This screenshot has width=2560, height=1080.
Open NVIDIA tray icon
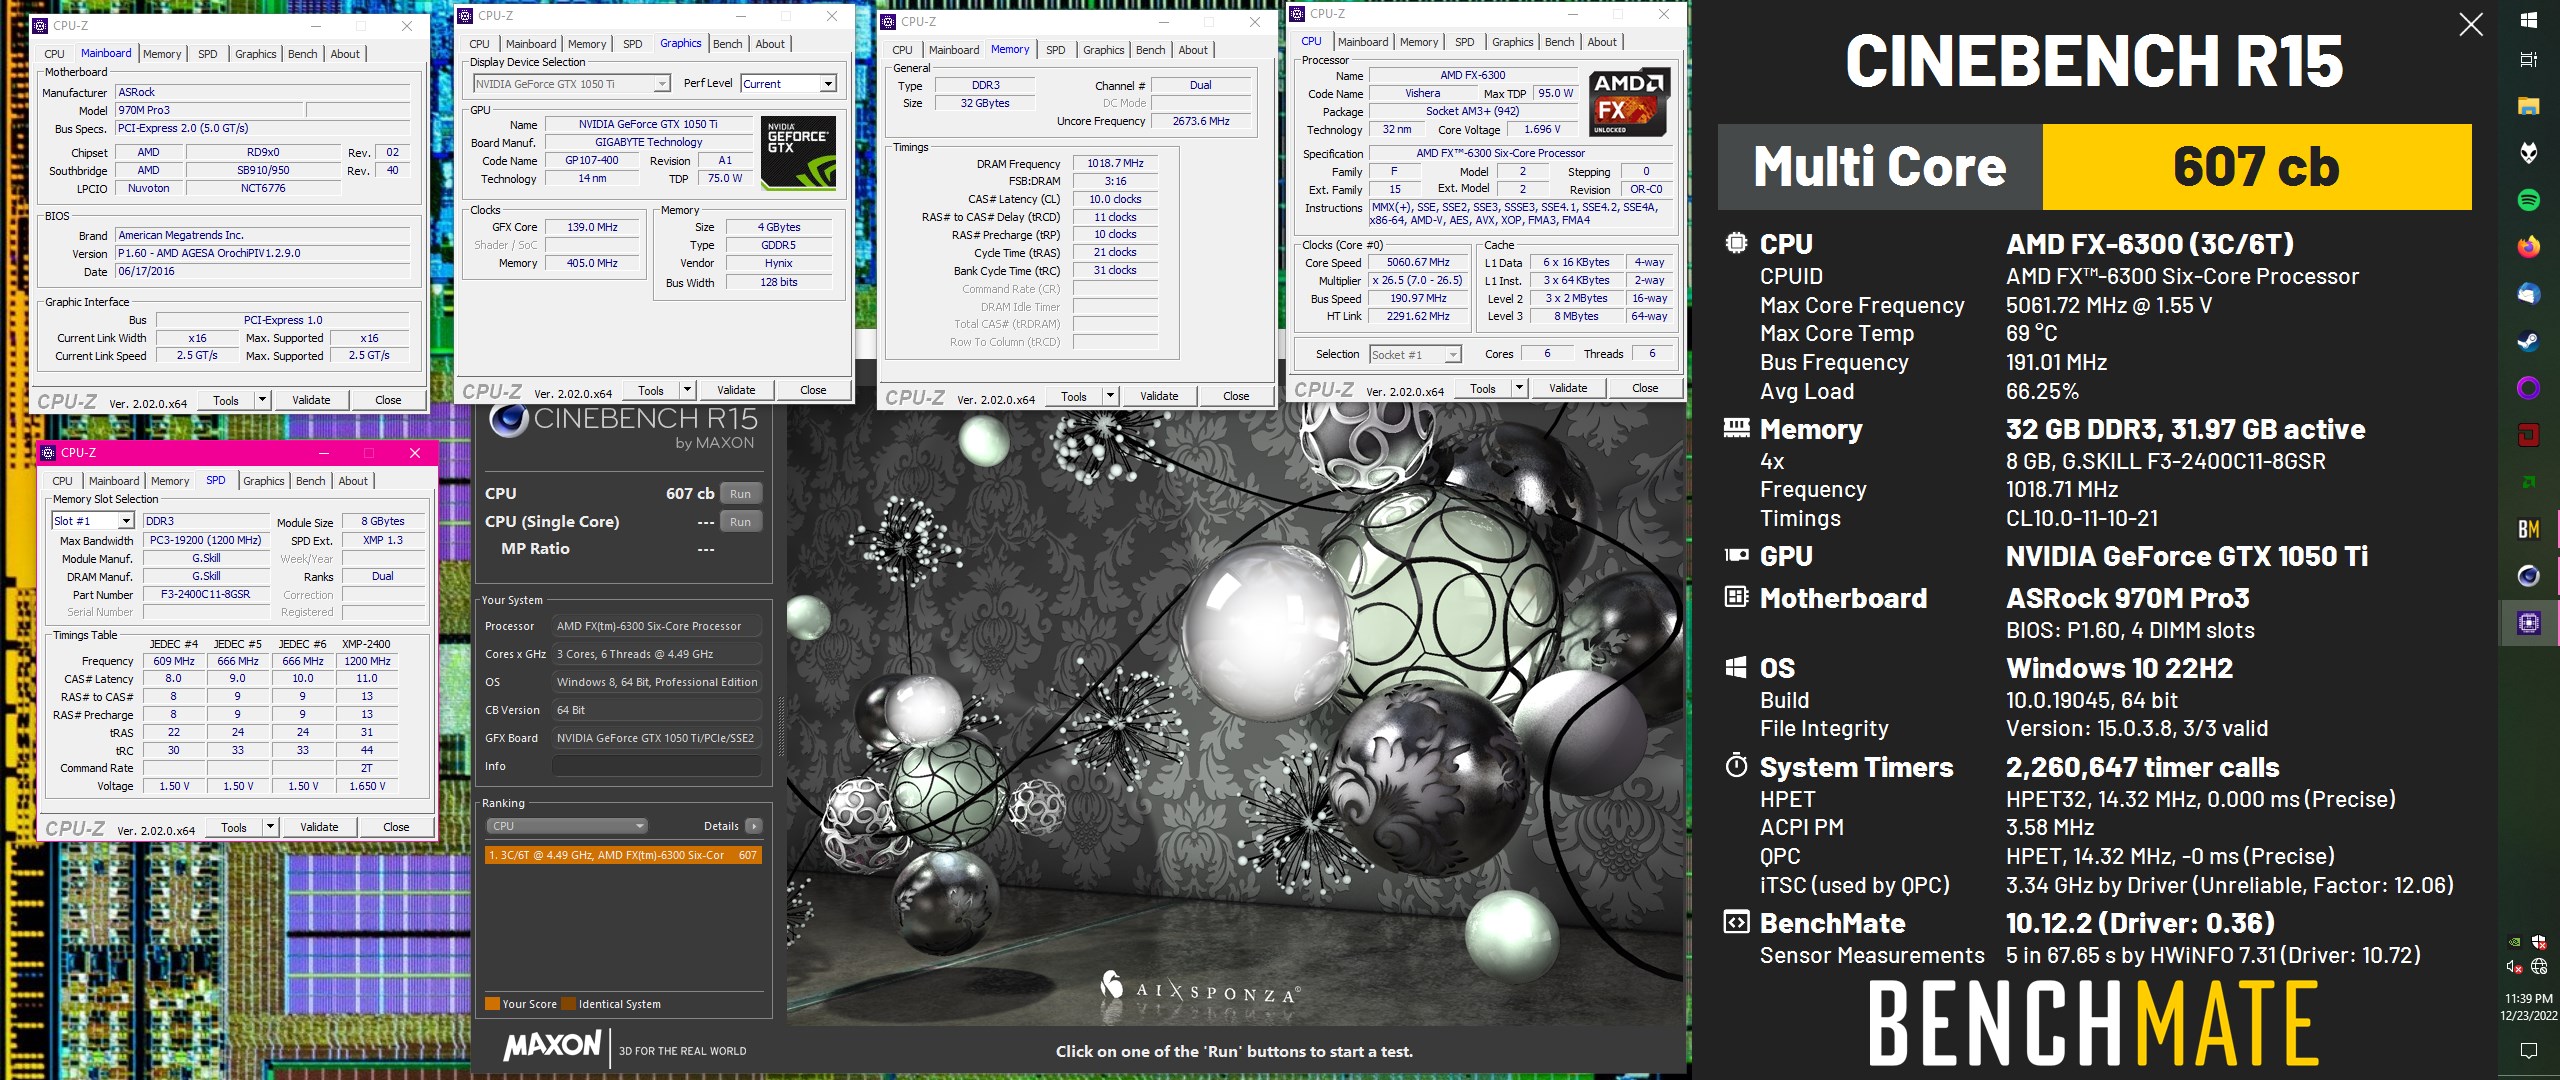2515,942
